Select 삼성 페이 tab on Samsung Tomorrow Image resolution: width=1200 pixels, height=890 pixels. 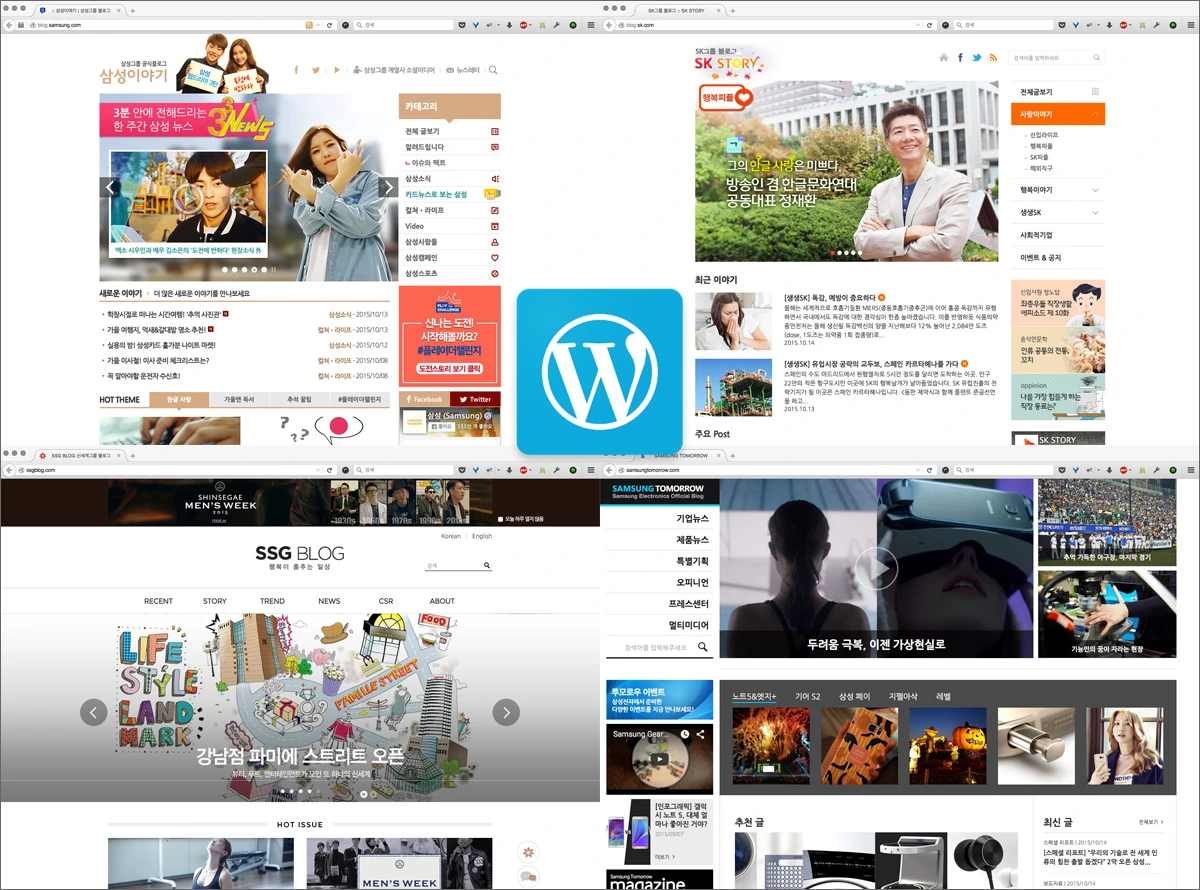pos(855,696)
